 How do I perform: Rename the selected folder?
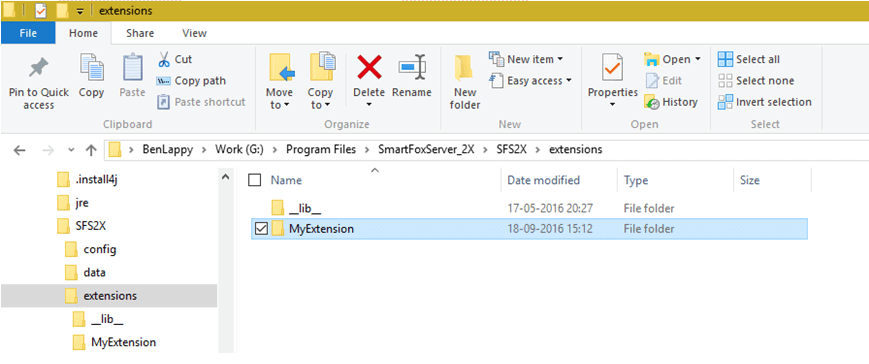pos(412,76)
